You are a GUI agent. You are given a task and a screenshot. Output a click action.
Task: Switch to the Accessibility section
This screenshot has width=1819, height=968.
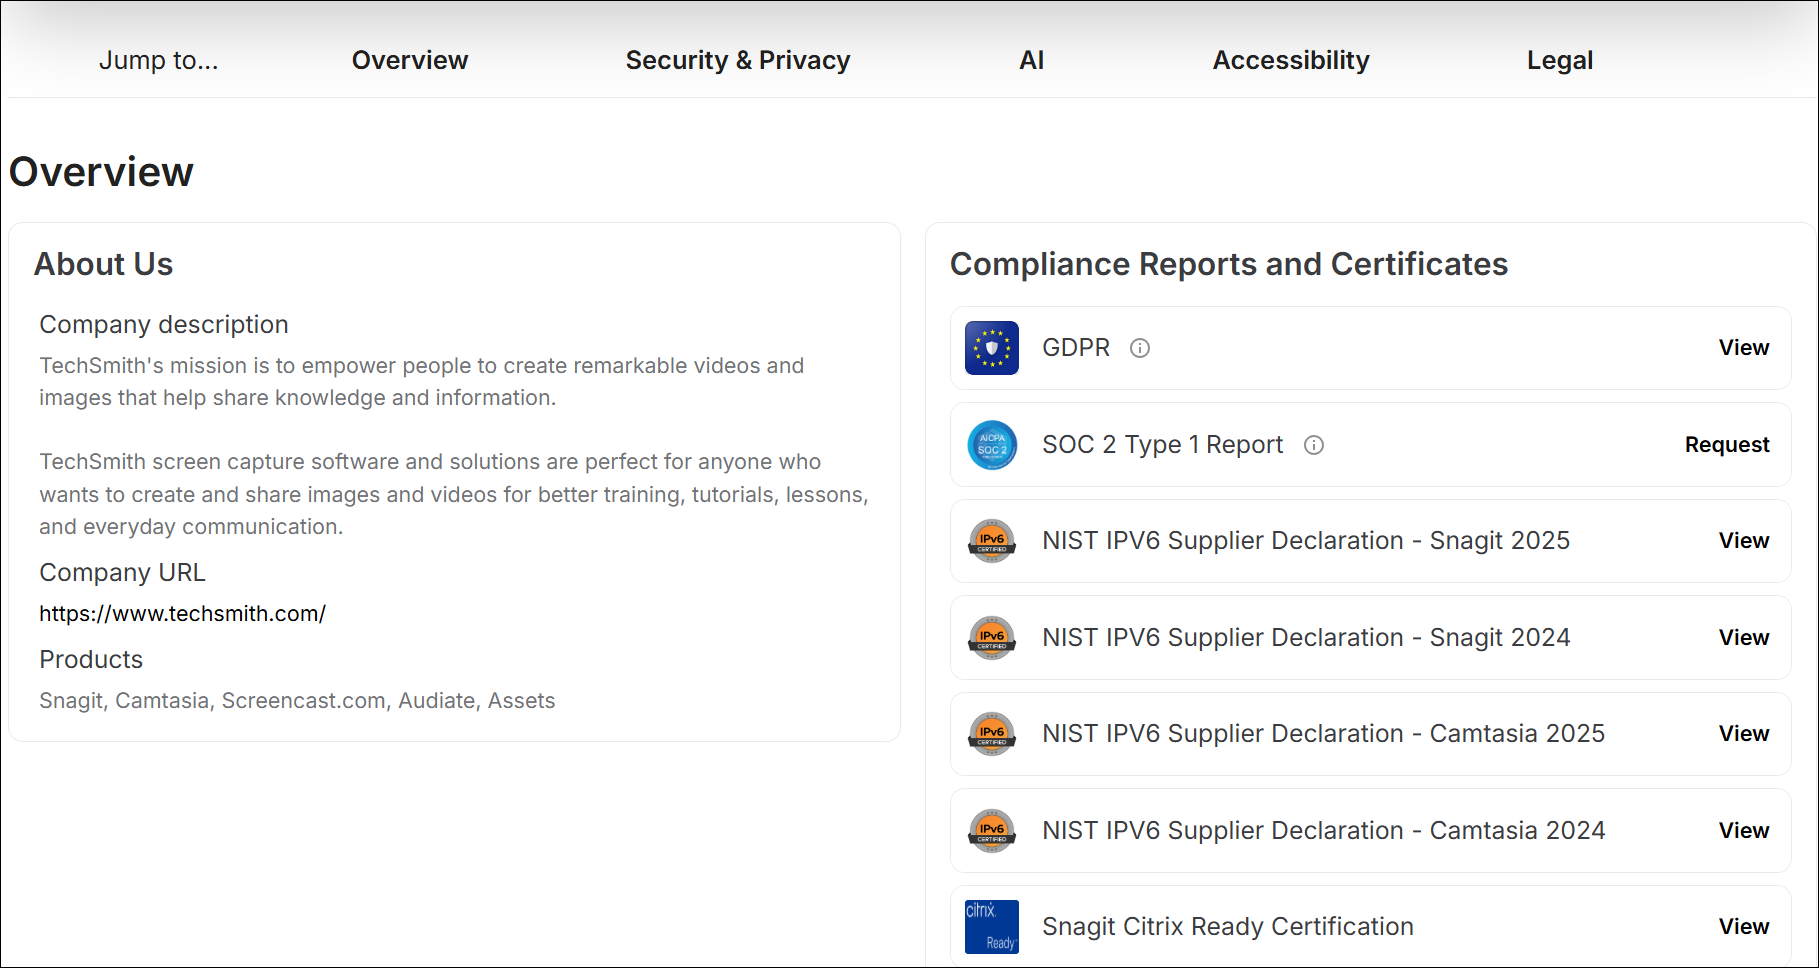[x=1290, y=60]
